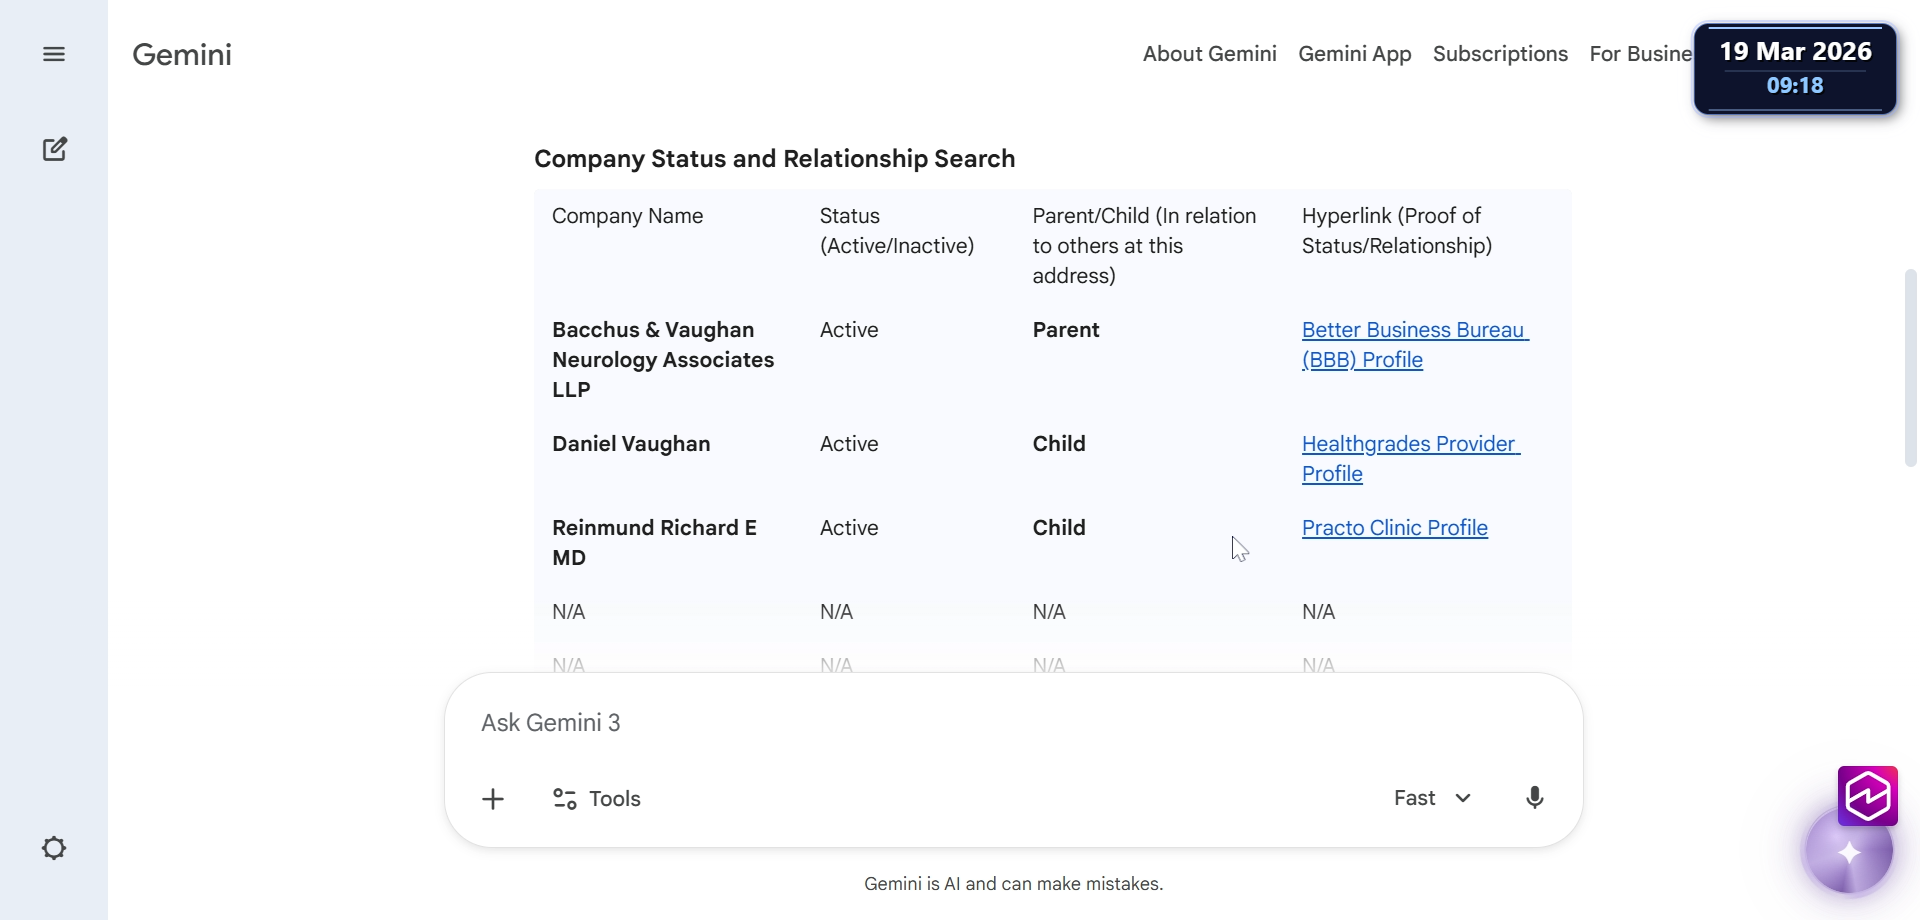1920x920 pixels.
Task: Open For Business menu item
Action: tap(1640, 54)
